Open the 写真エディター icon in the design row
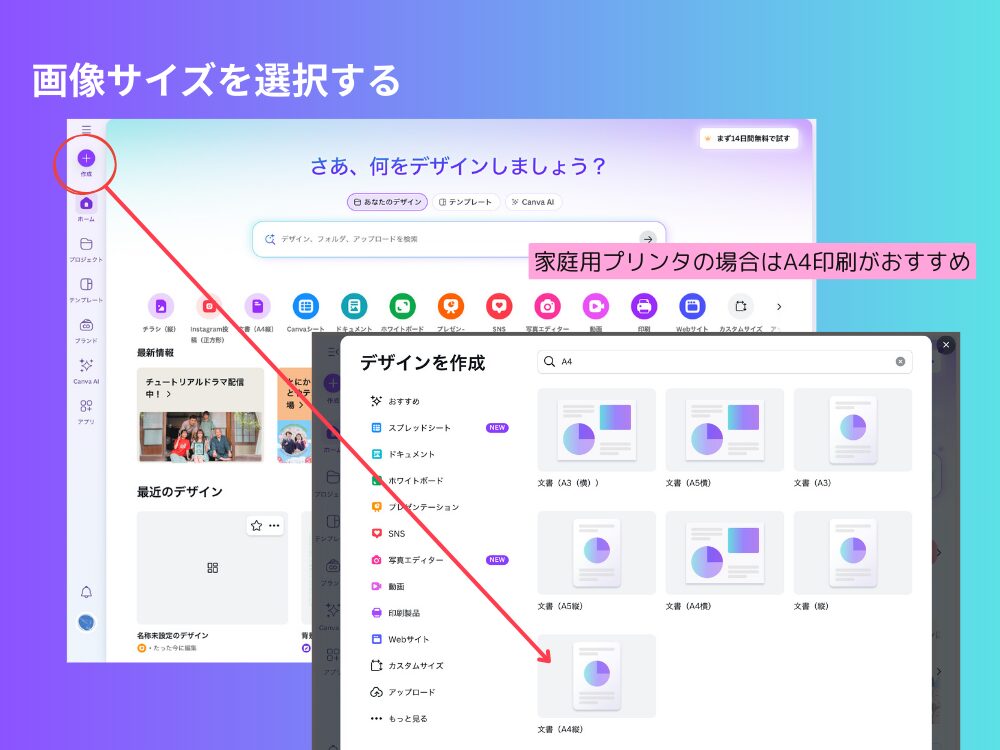Screen dimensions: 1000x750 coord(547,306)
